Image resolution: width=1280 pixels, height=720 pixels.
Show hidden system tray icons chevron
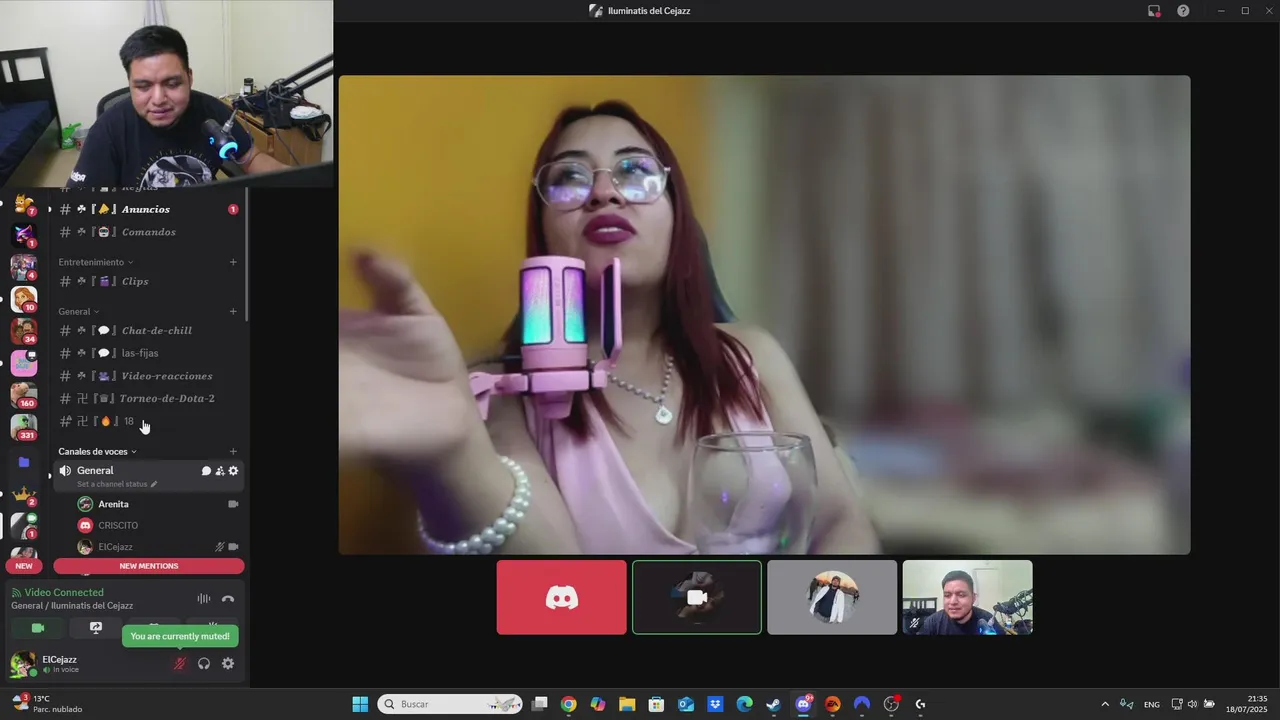(x=1105, y=704)
